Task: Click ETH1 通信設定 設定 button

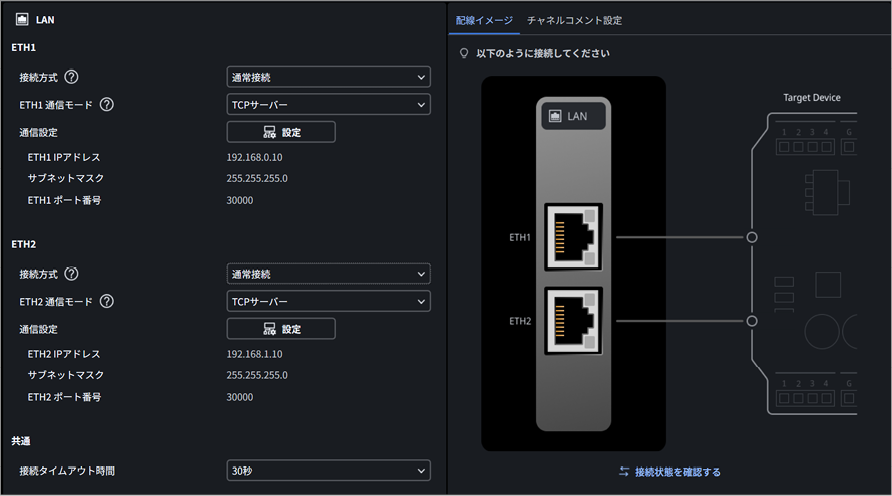Action: click(281, 132)
